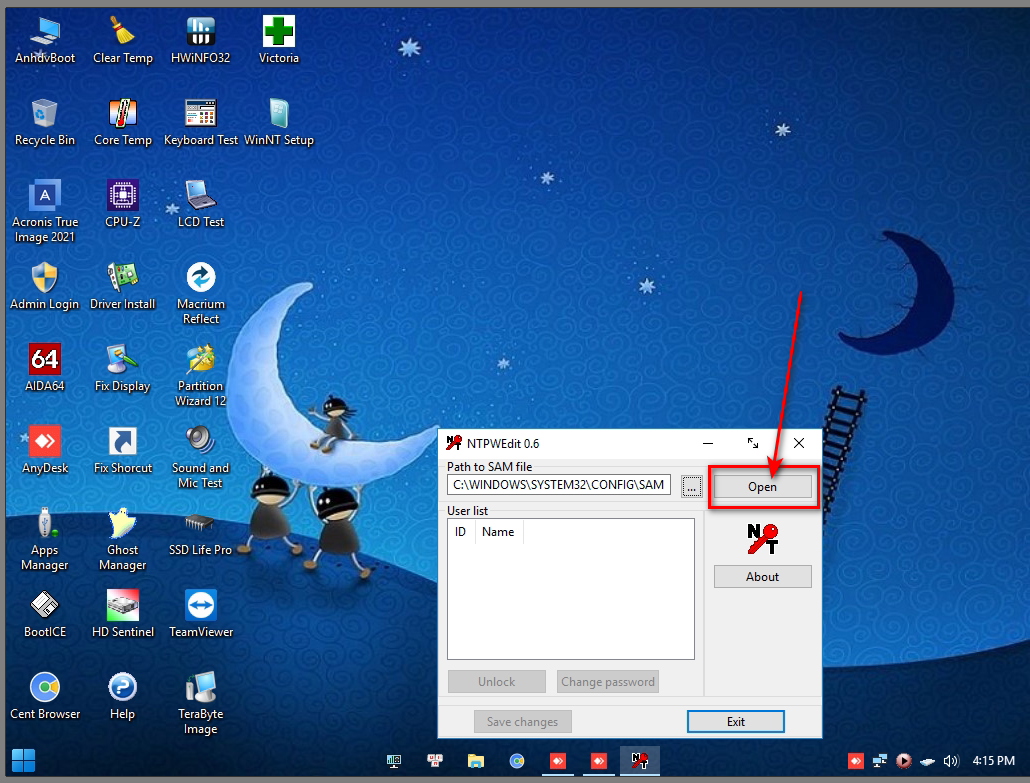
Task: Click the AnyDesk icon in system tray
Action: [856, 761]
